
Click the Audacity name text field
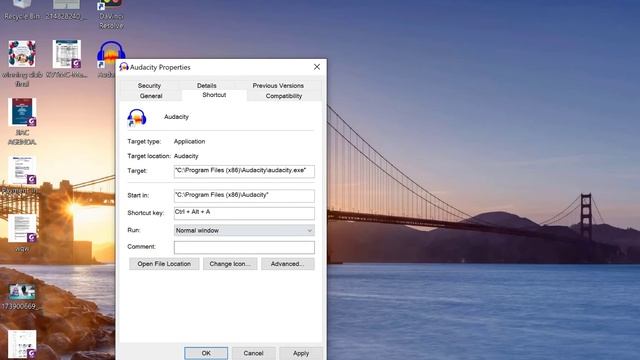point(176,117)
